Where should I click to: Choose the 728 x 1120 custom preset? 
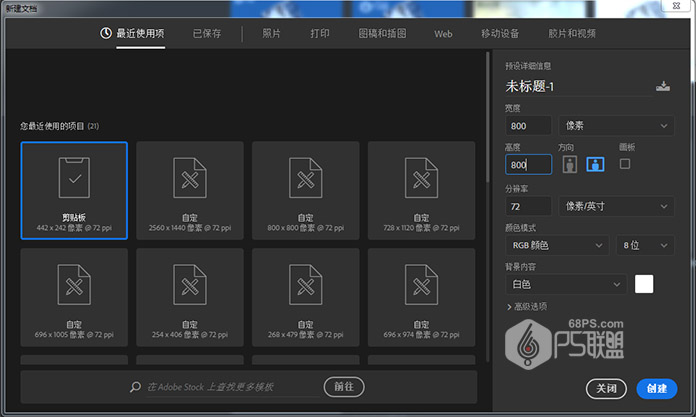point(422,191)
